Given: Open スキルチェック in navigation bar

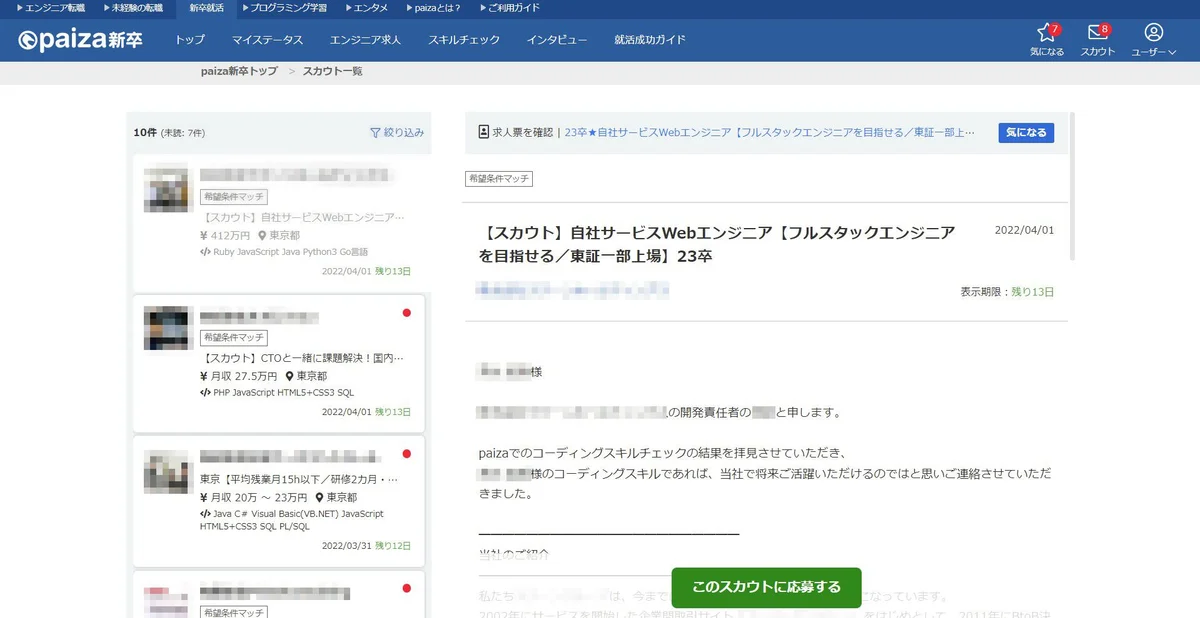Looking at the screenshot, I should pyautogui.click(x=464, y=40).
